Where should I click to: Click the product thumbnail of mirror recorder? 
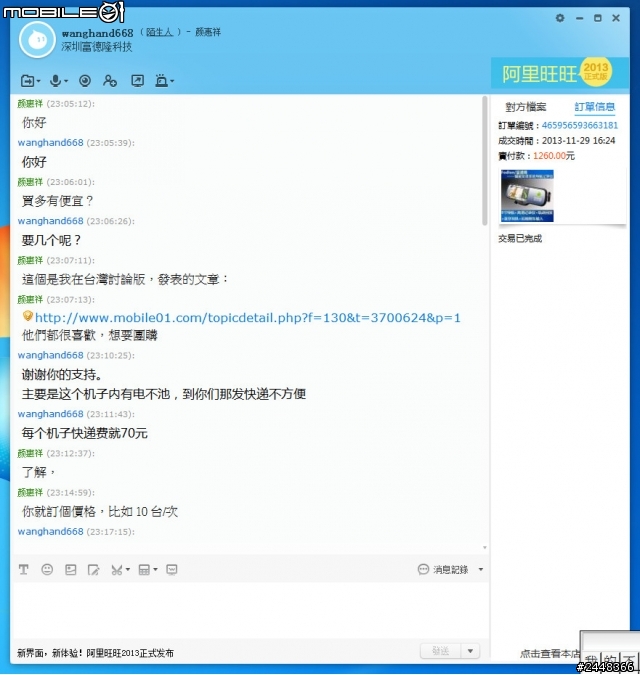click(527, 196)
